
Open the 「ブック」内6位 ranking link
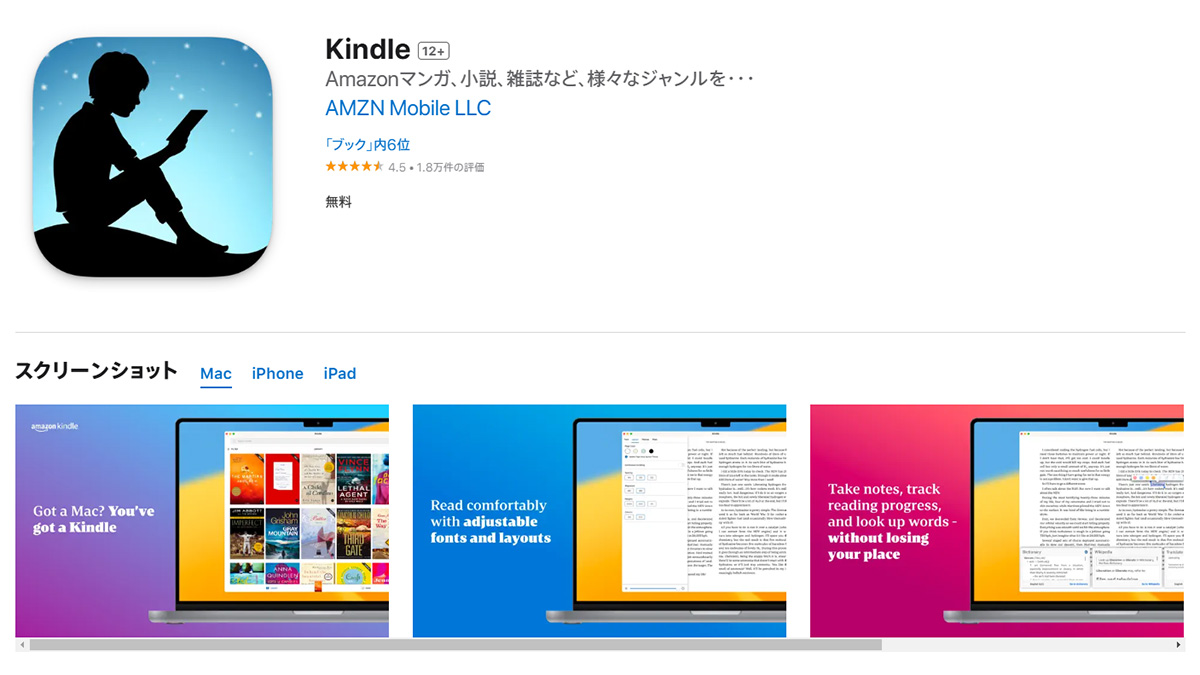pos(368,145)
